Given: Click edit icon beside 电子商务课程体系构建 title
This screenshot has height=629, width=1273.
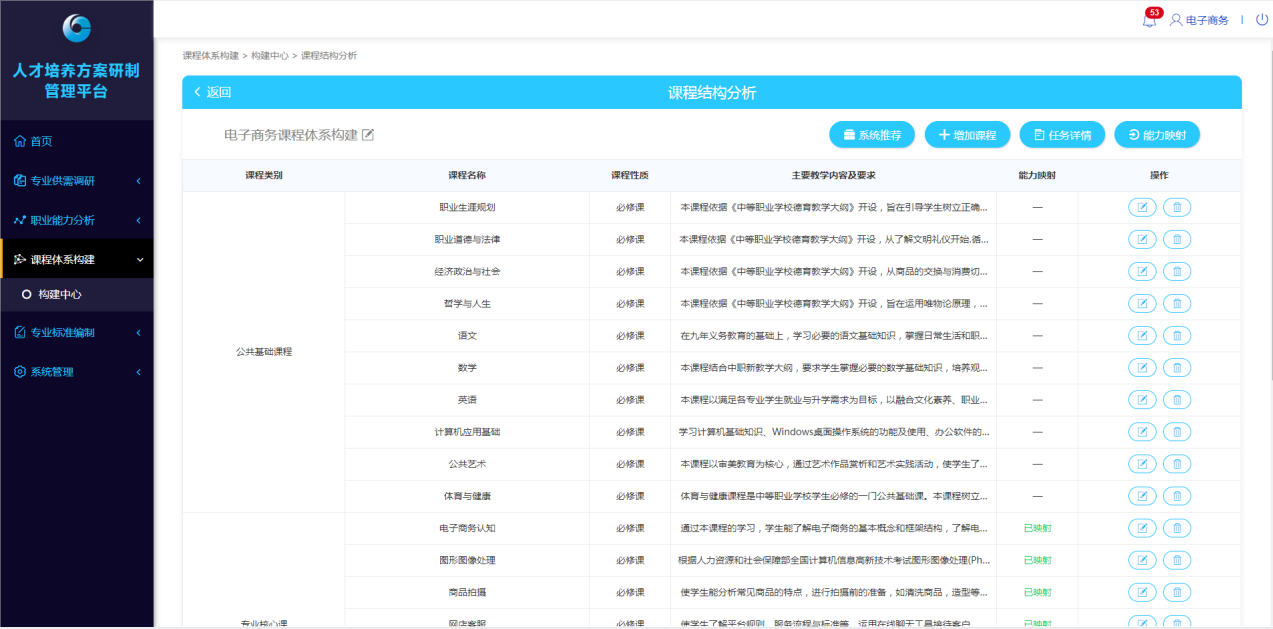Looking at the screenshot, I should [x=368, y=135].
